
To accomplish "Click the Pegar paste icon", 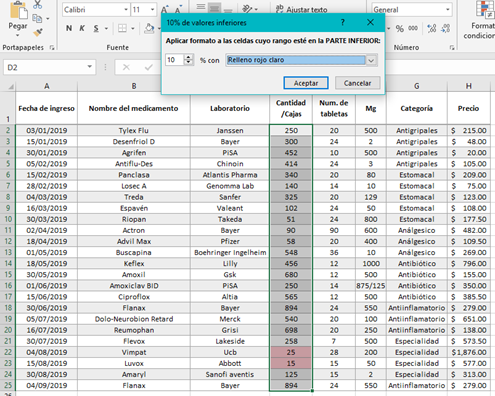I will 18,10.
